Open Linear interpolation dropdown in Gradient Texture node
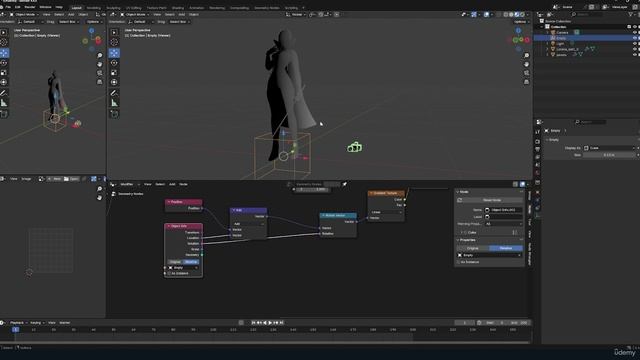640x360 pixels. point(386,212)
